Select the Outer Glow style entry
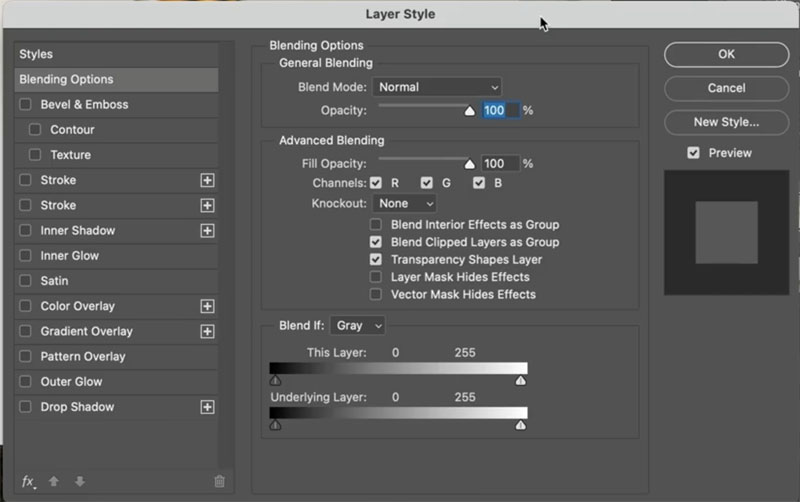This screenshot has height=502, width=800. coord(116,382)
